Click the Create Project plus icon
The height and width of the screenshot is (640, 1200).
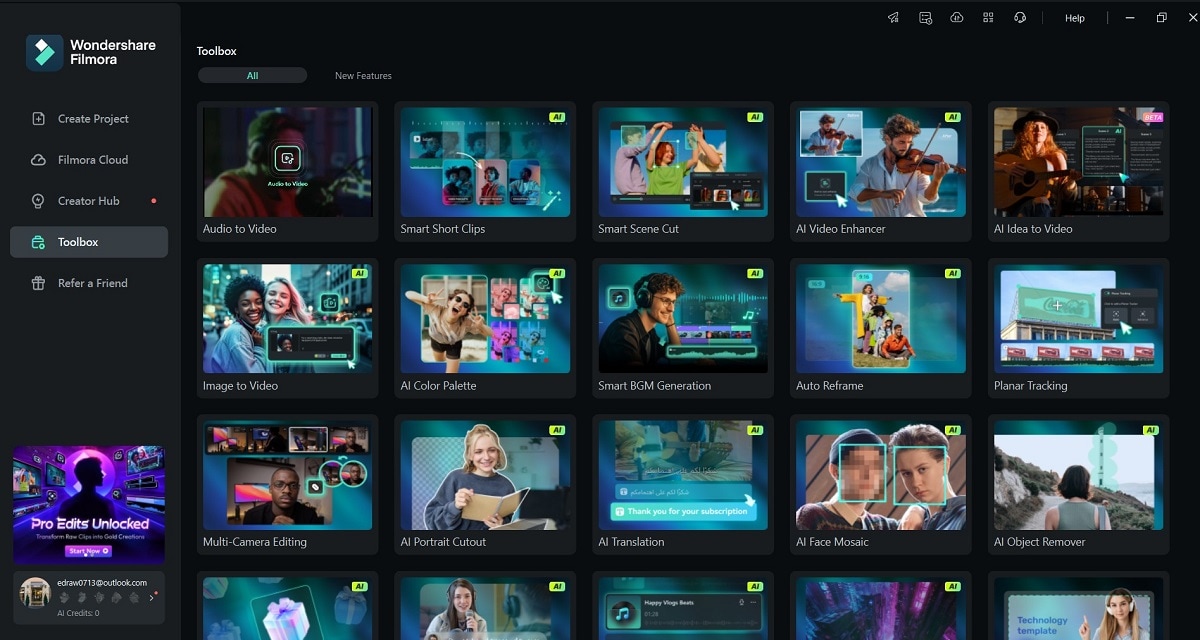[x=38, y=119]
